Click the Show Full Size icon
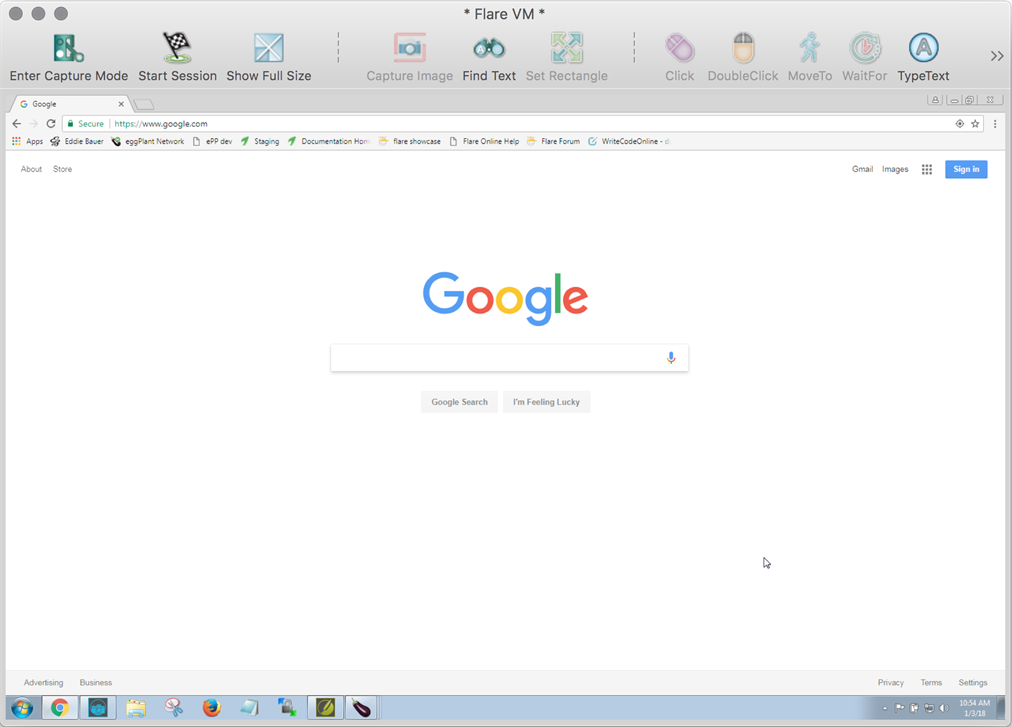1012x727 pixels. coord(268,48)
